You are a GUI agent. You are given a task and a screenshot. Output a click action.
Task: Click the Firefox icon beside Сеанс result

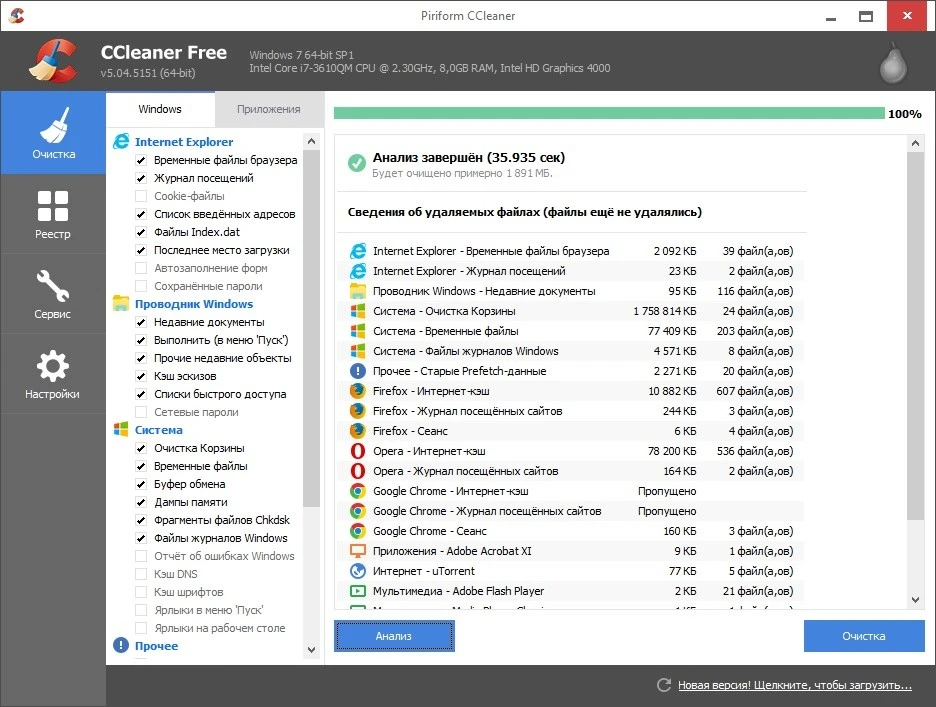[357, 431]
